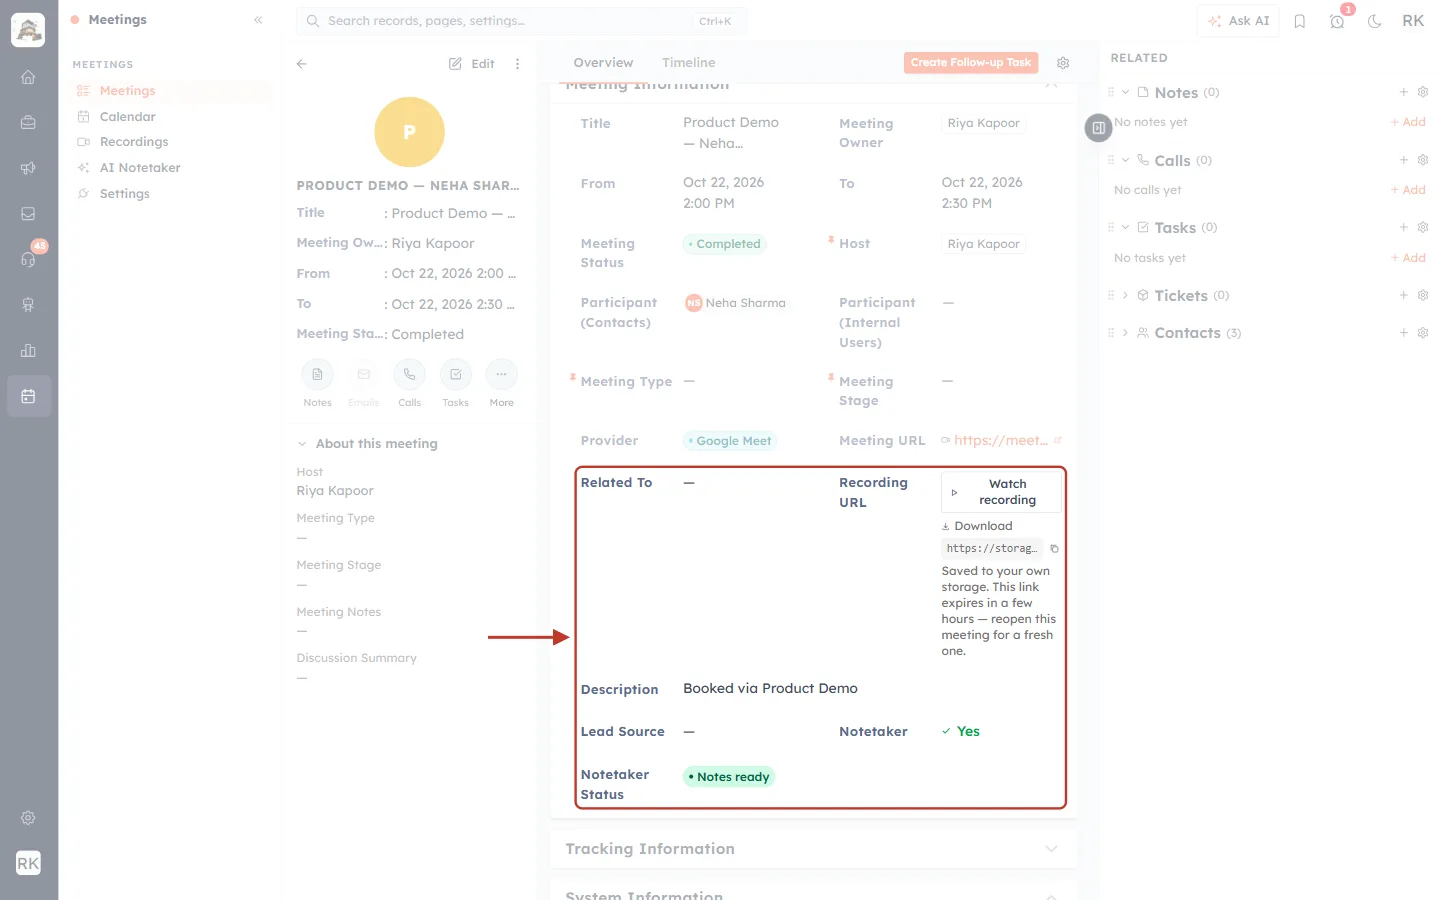Focus the search records input field
Image resolution: width=1440 pixels, height=900 pixels.
coord(521,21)
